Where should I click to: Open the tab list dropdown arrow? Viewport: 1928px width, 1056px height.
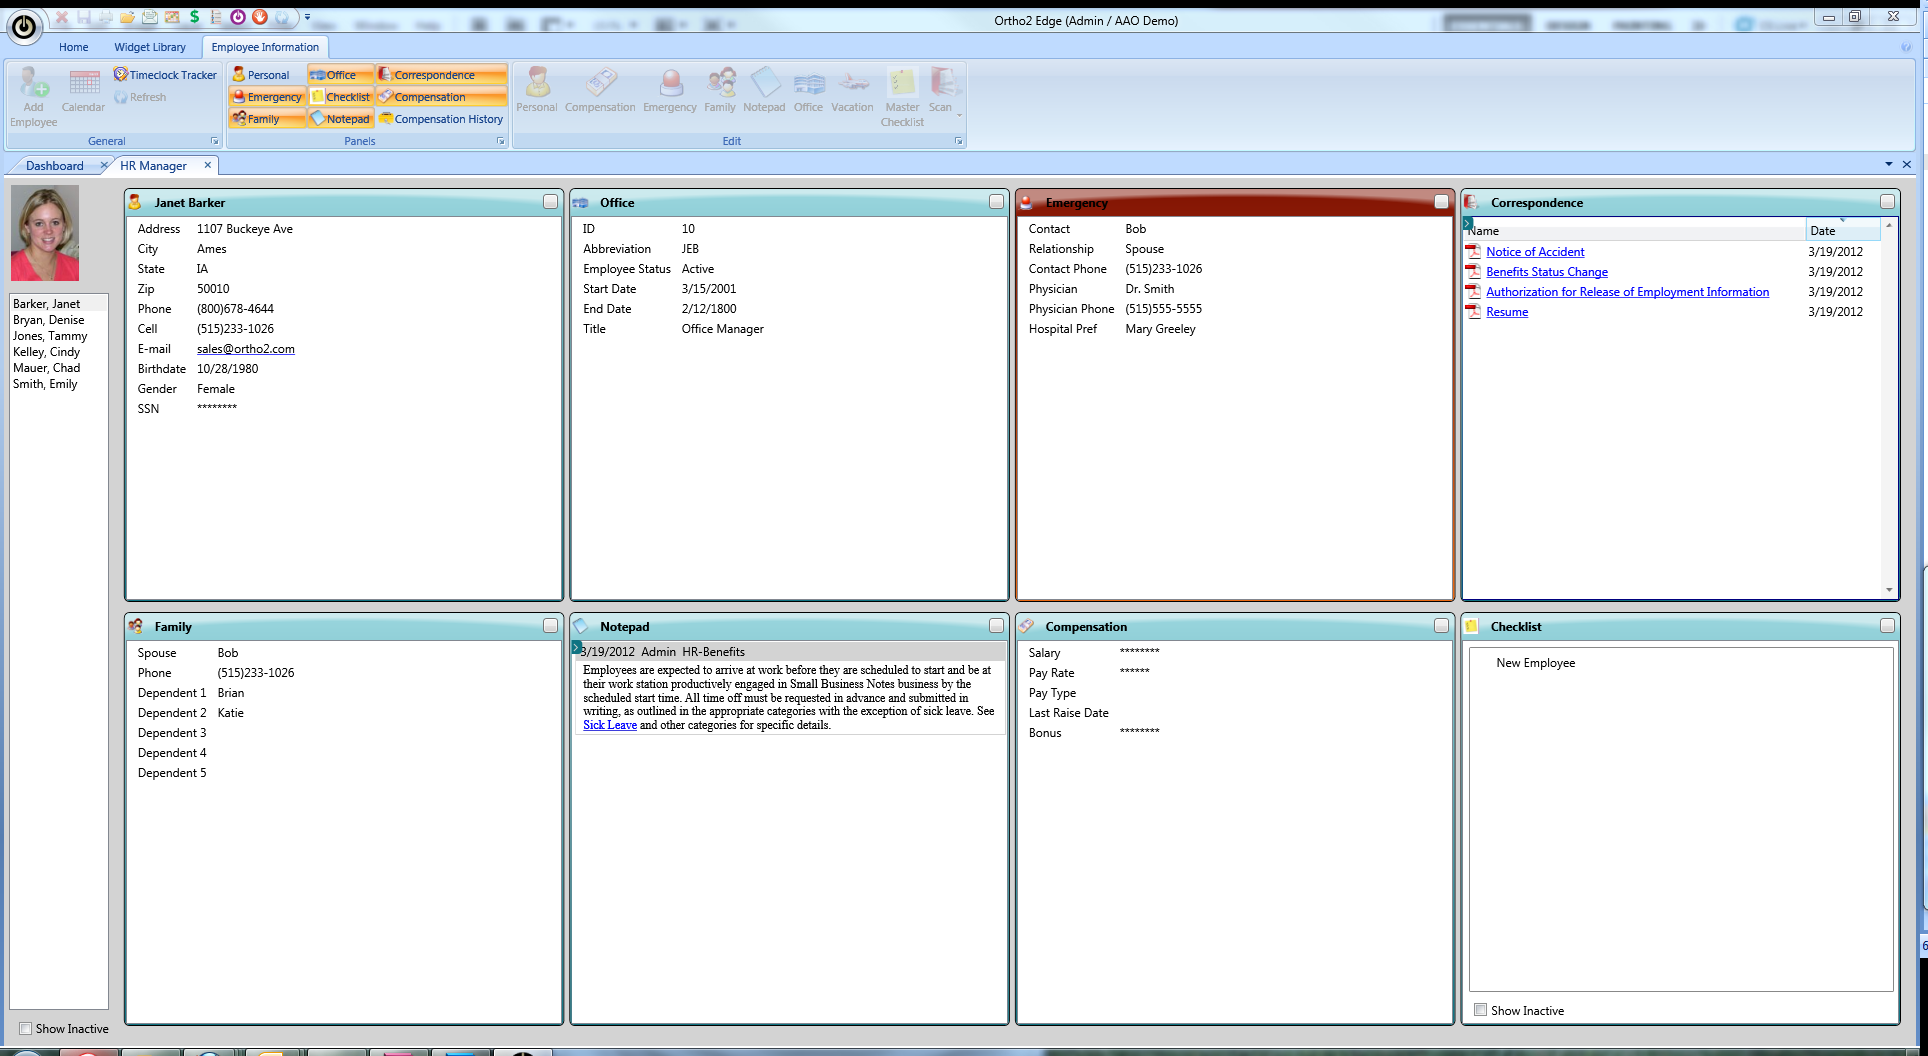tap(1889, 164)
